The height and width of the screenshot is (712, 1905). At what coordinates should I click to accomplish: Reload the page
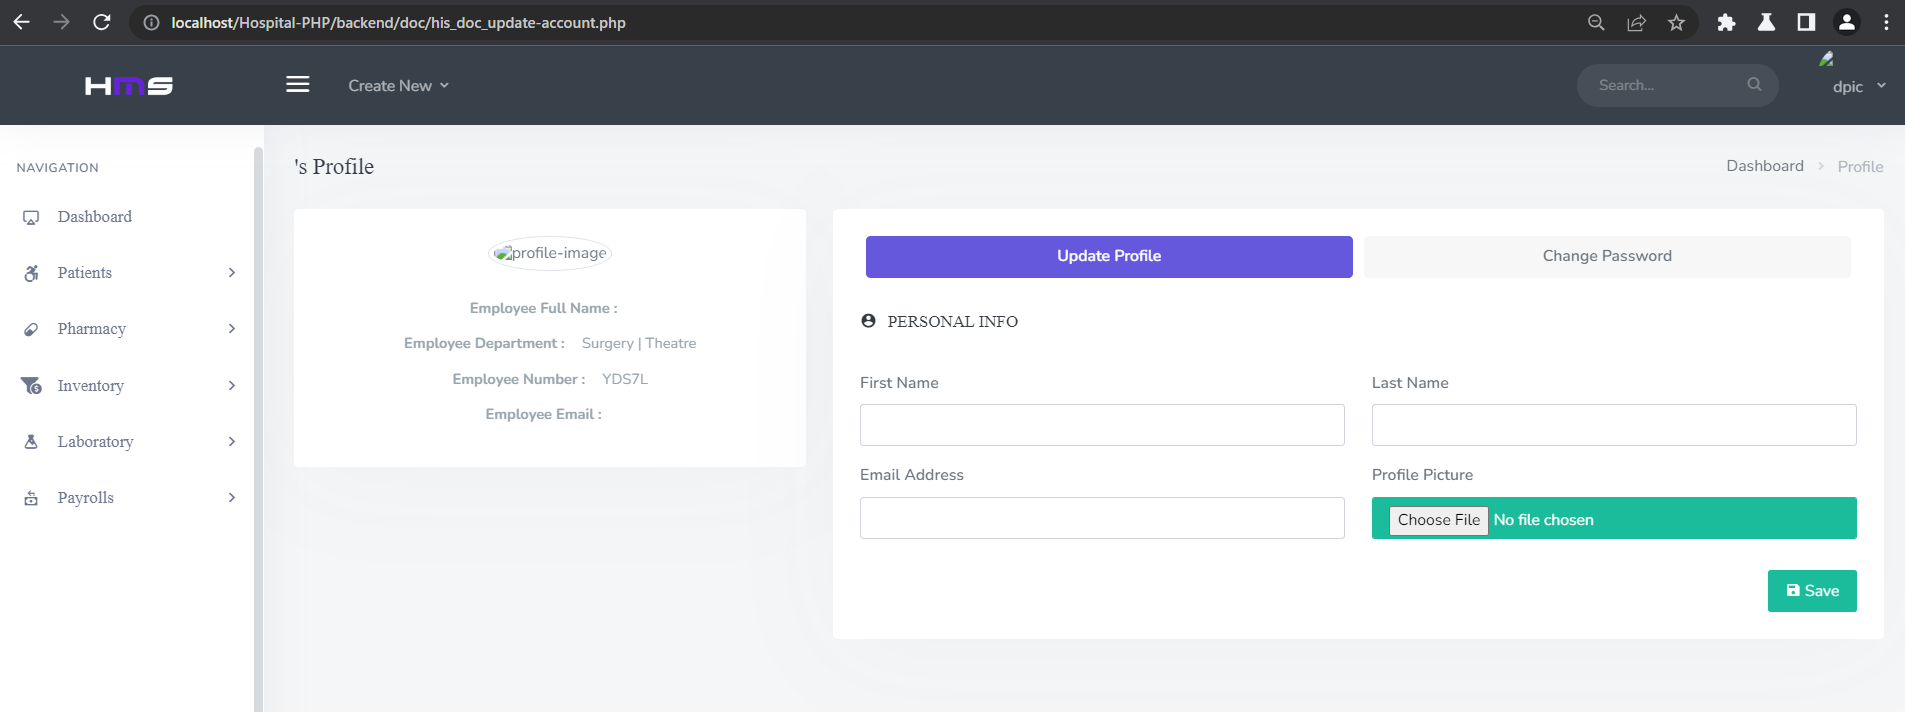click(x=102, y=22)
